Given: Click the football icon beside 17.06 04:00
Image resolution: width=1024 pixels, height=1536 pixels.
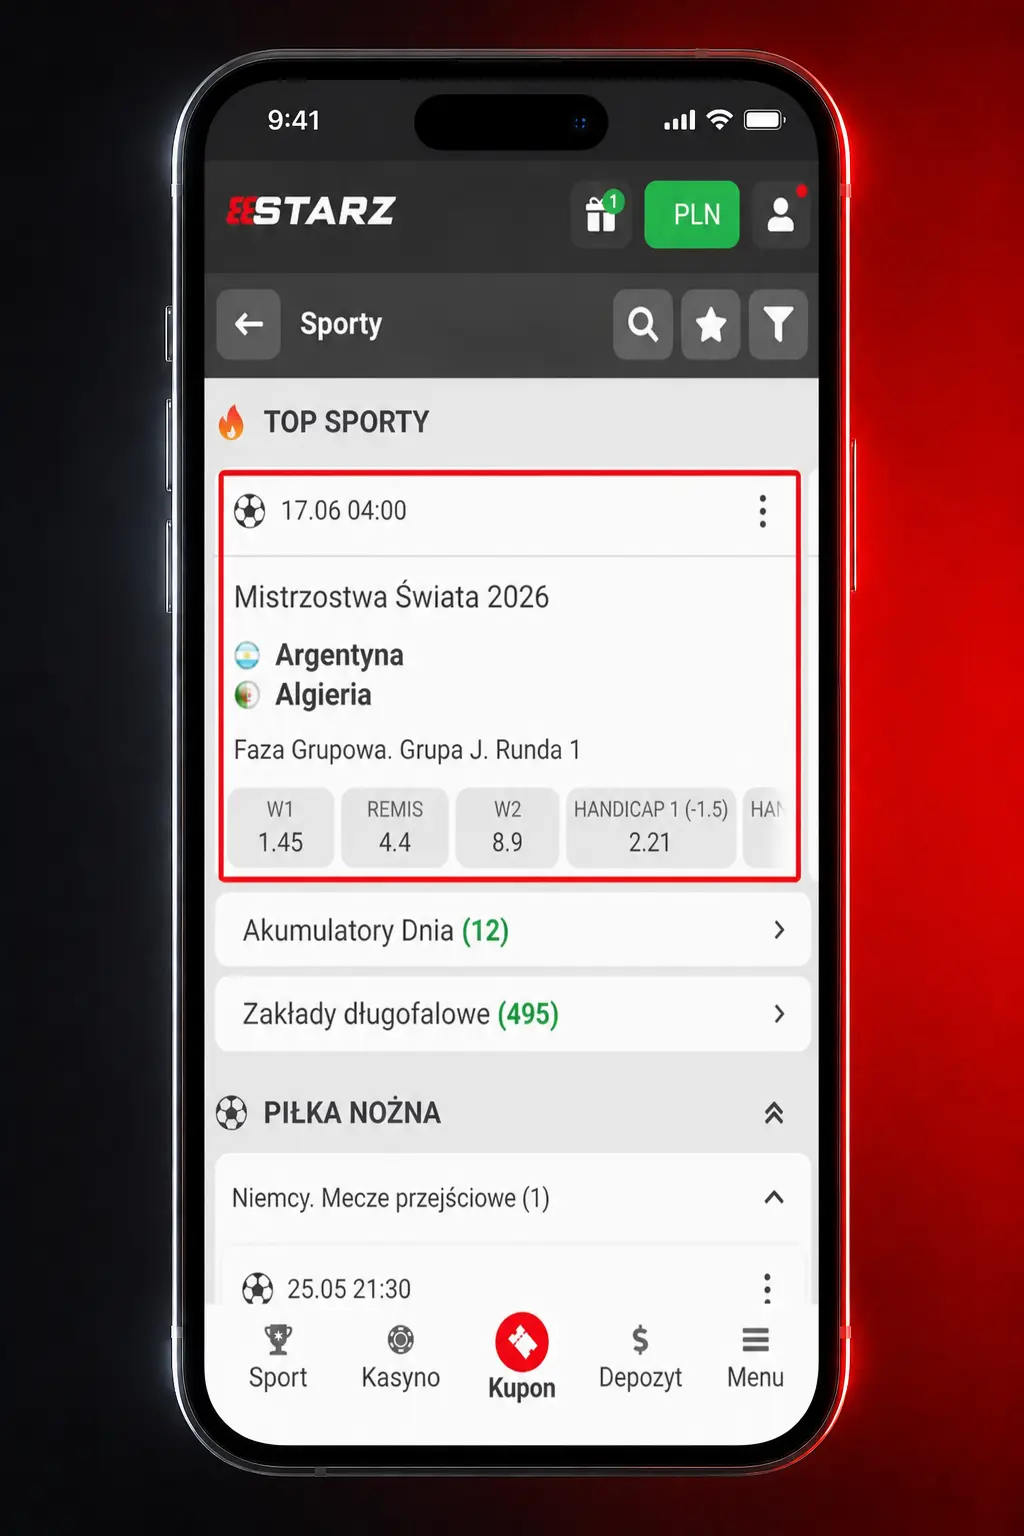Looking at the screenshot, I should (x=250, y=511).
